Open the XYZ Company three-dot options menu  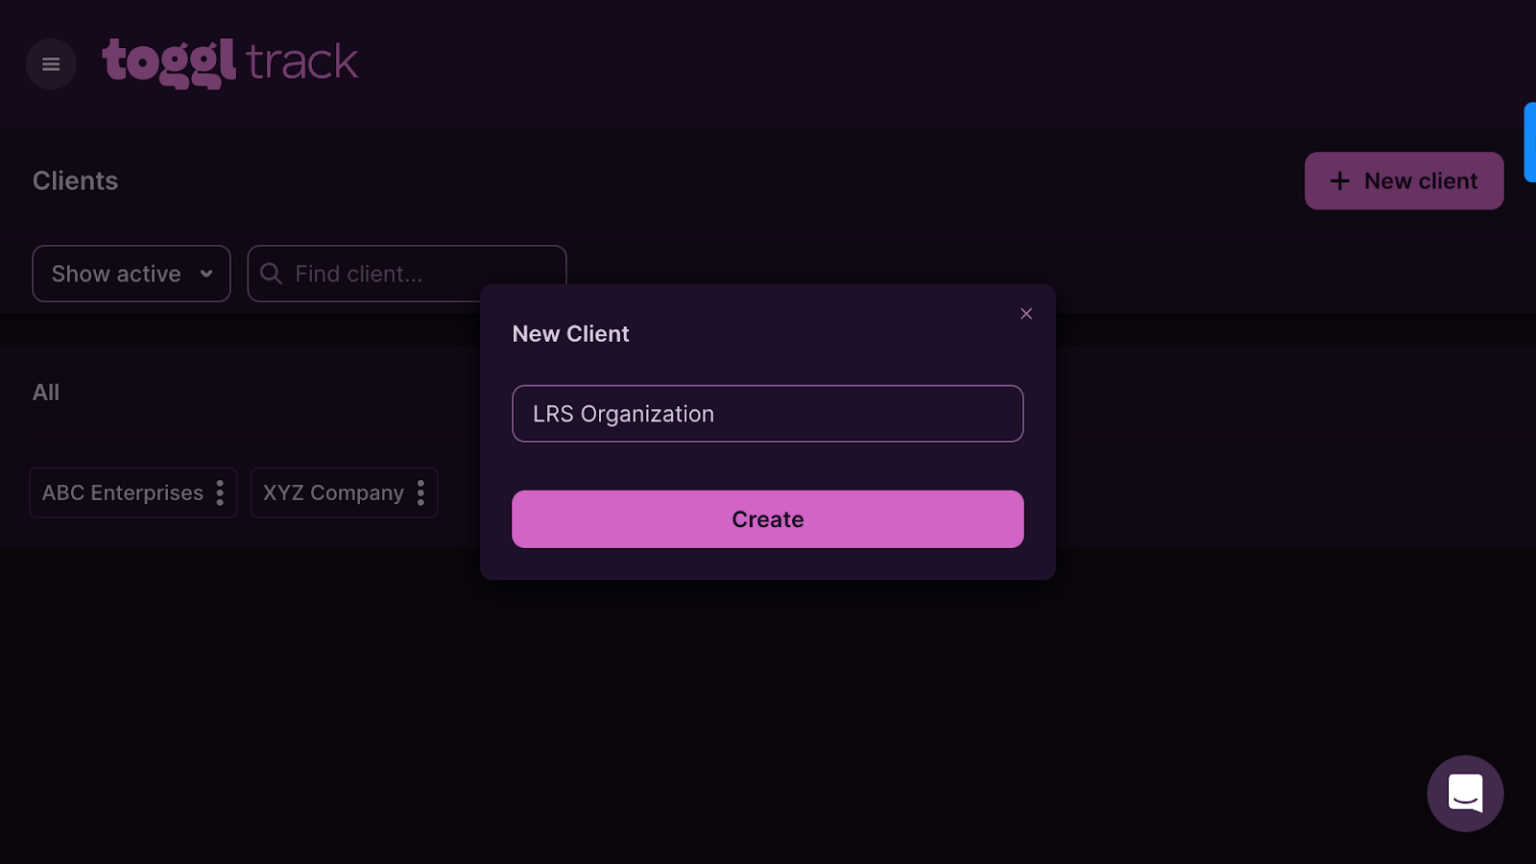tap(421, 493)
